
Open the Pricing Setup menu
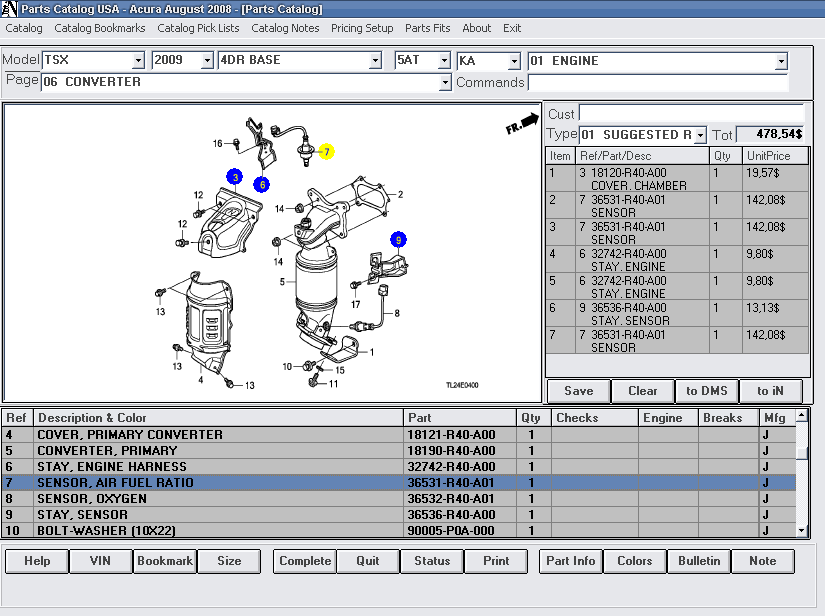pos(362,28)
